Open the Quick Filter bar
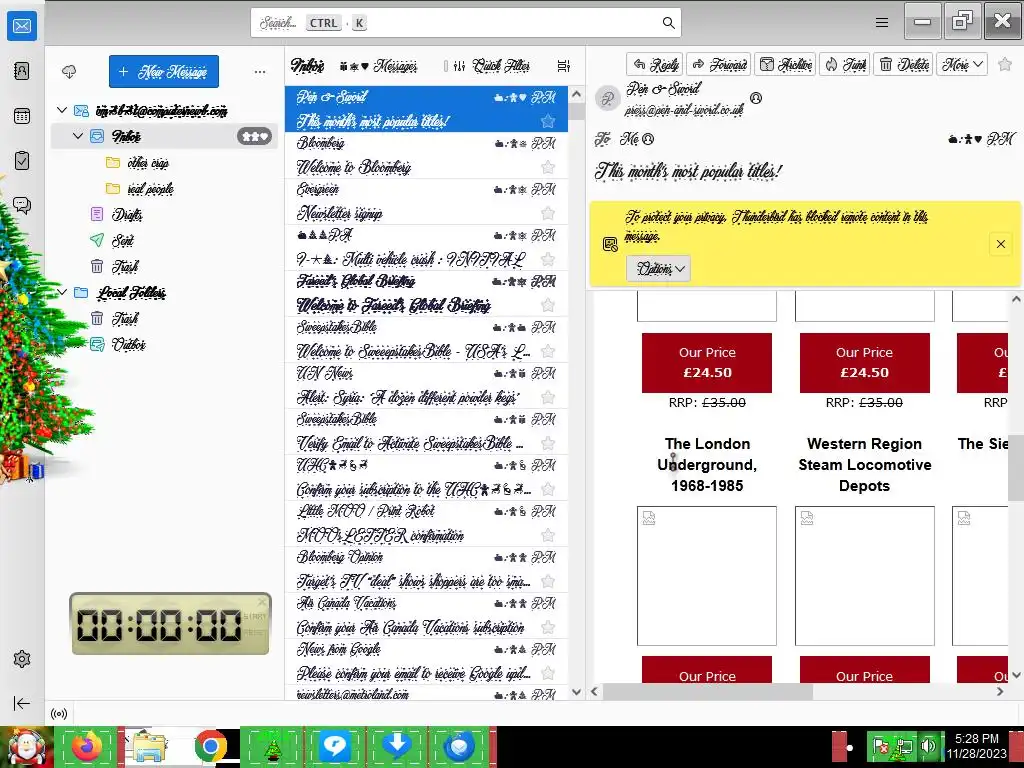Image resolution: width=1024 pixels, height=768 pixels. (492, 66)
